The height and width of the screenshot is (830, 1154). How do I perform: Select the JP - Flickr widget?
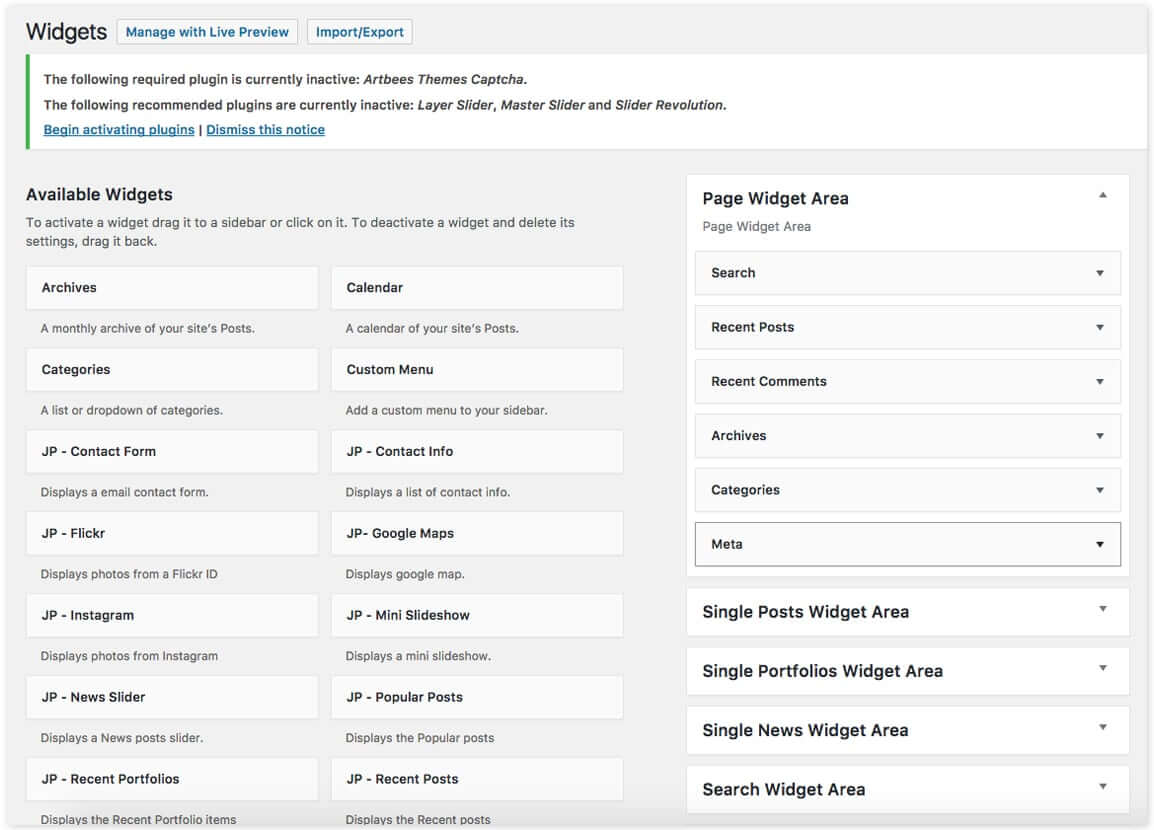point(171,533)
